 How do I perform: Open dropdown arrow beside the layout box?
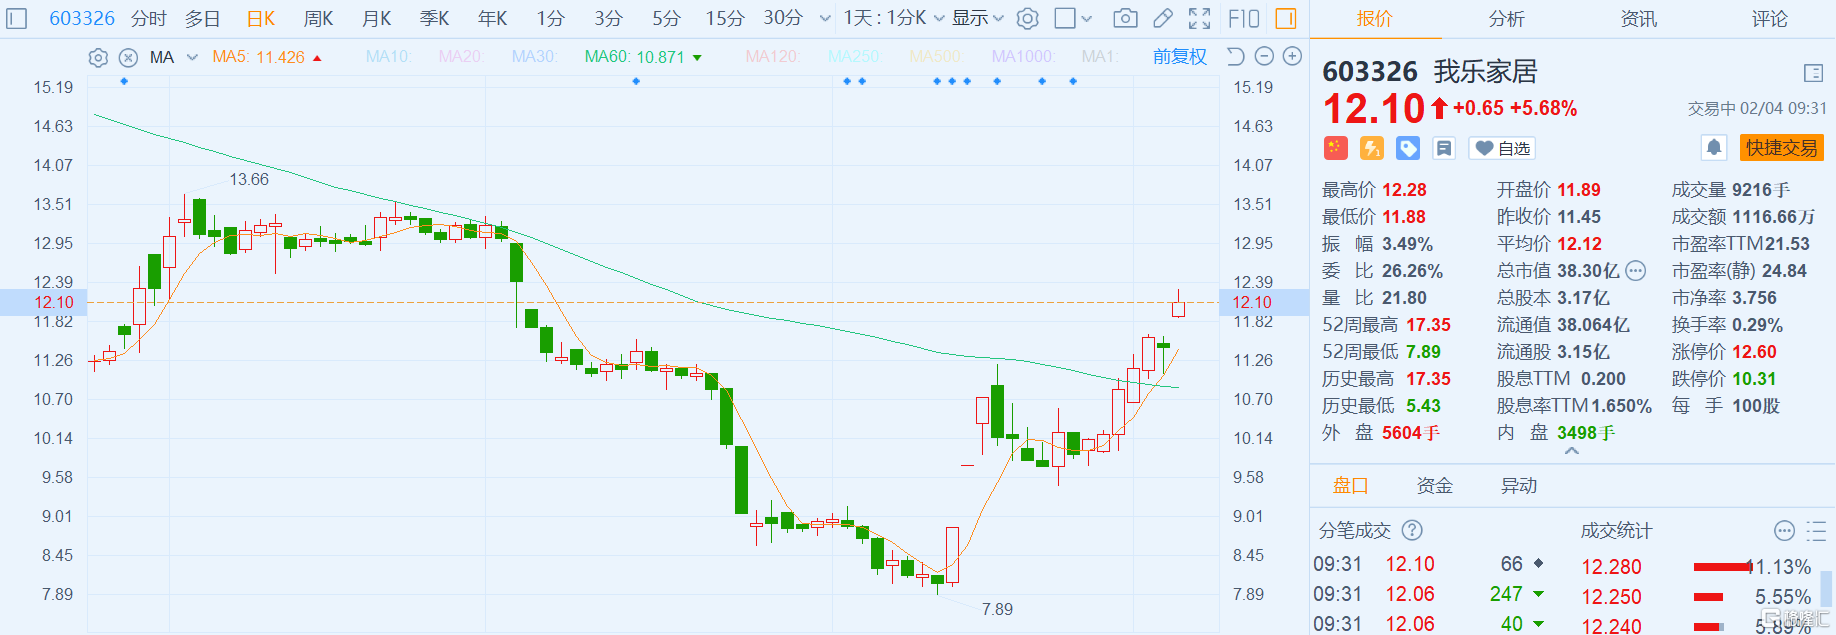pyautogui.click(x=1087, y=18)
